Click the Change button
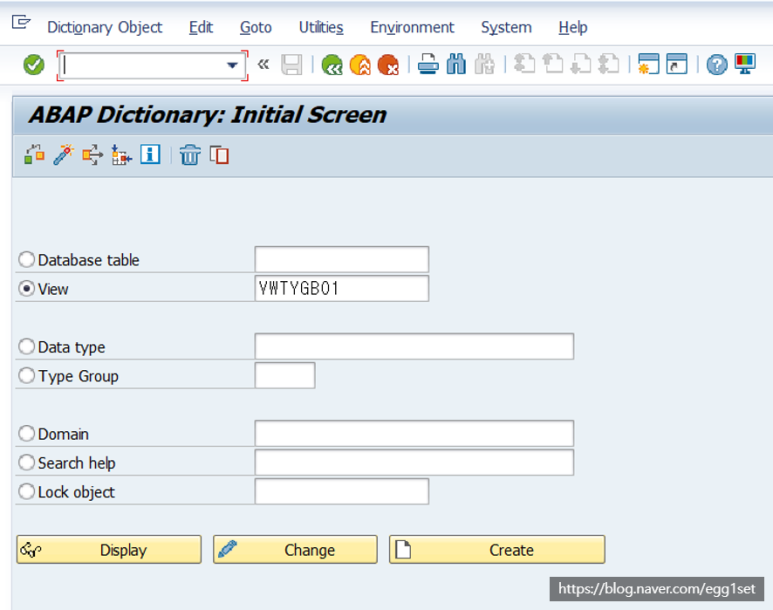The image size is (773, 610). click(295, 549)
